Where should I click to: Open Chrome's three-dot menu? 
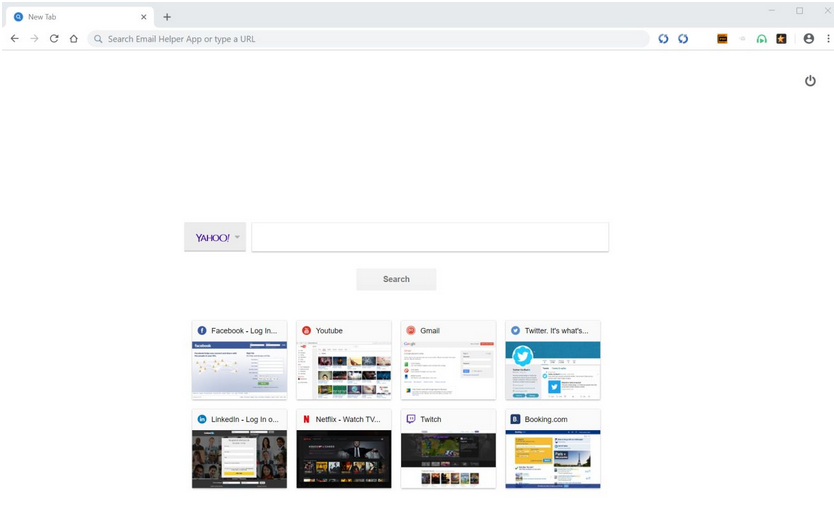click(827, 39)
